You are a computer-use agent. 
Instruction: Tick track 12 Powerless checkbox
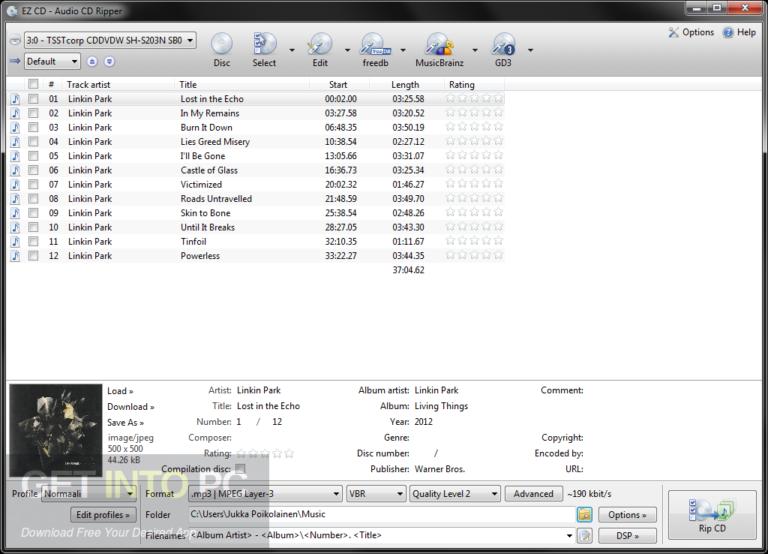pyautogui.click(x=33, y=256)
